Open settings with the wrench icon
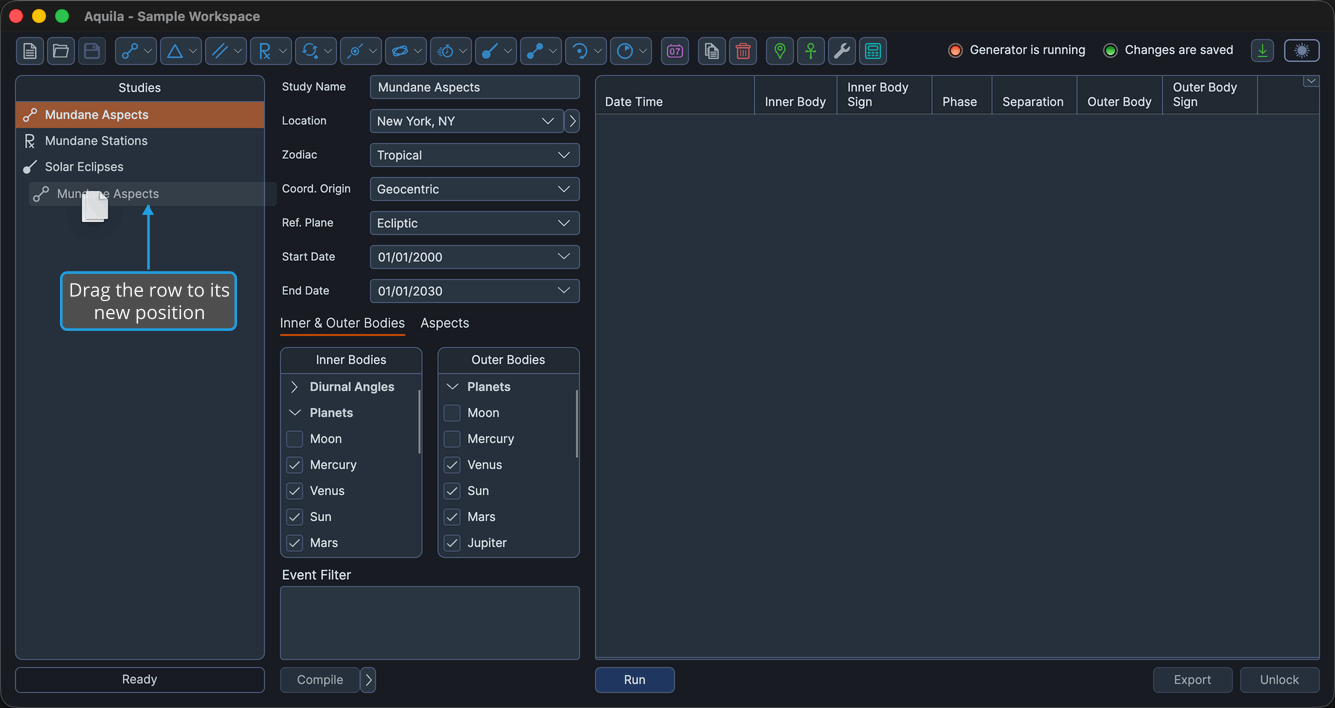Screen dimensions: 1335x708 [842, 51]
